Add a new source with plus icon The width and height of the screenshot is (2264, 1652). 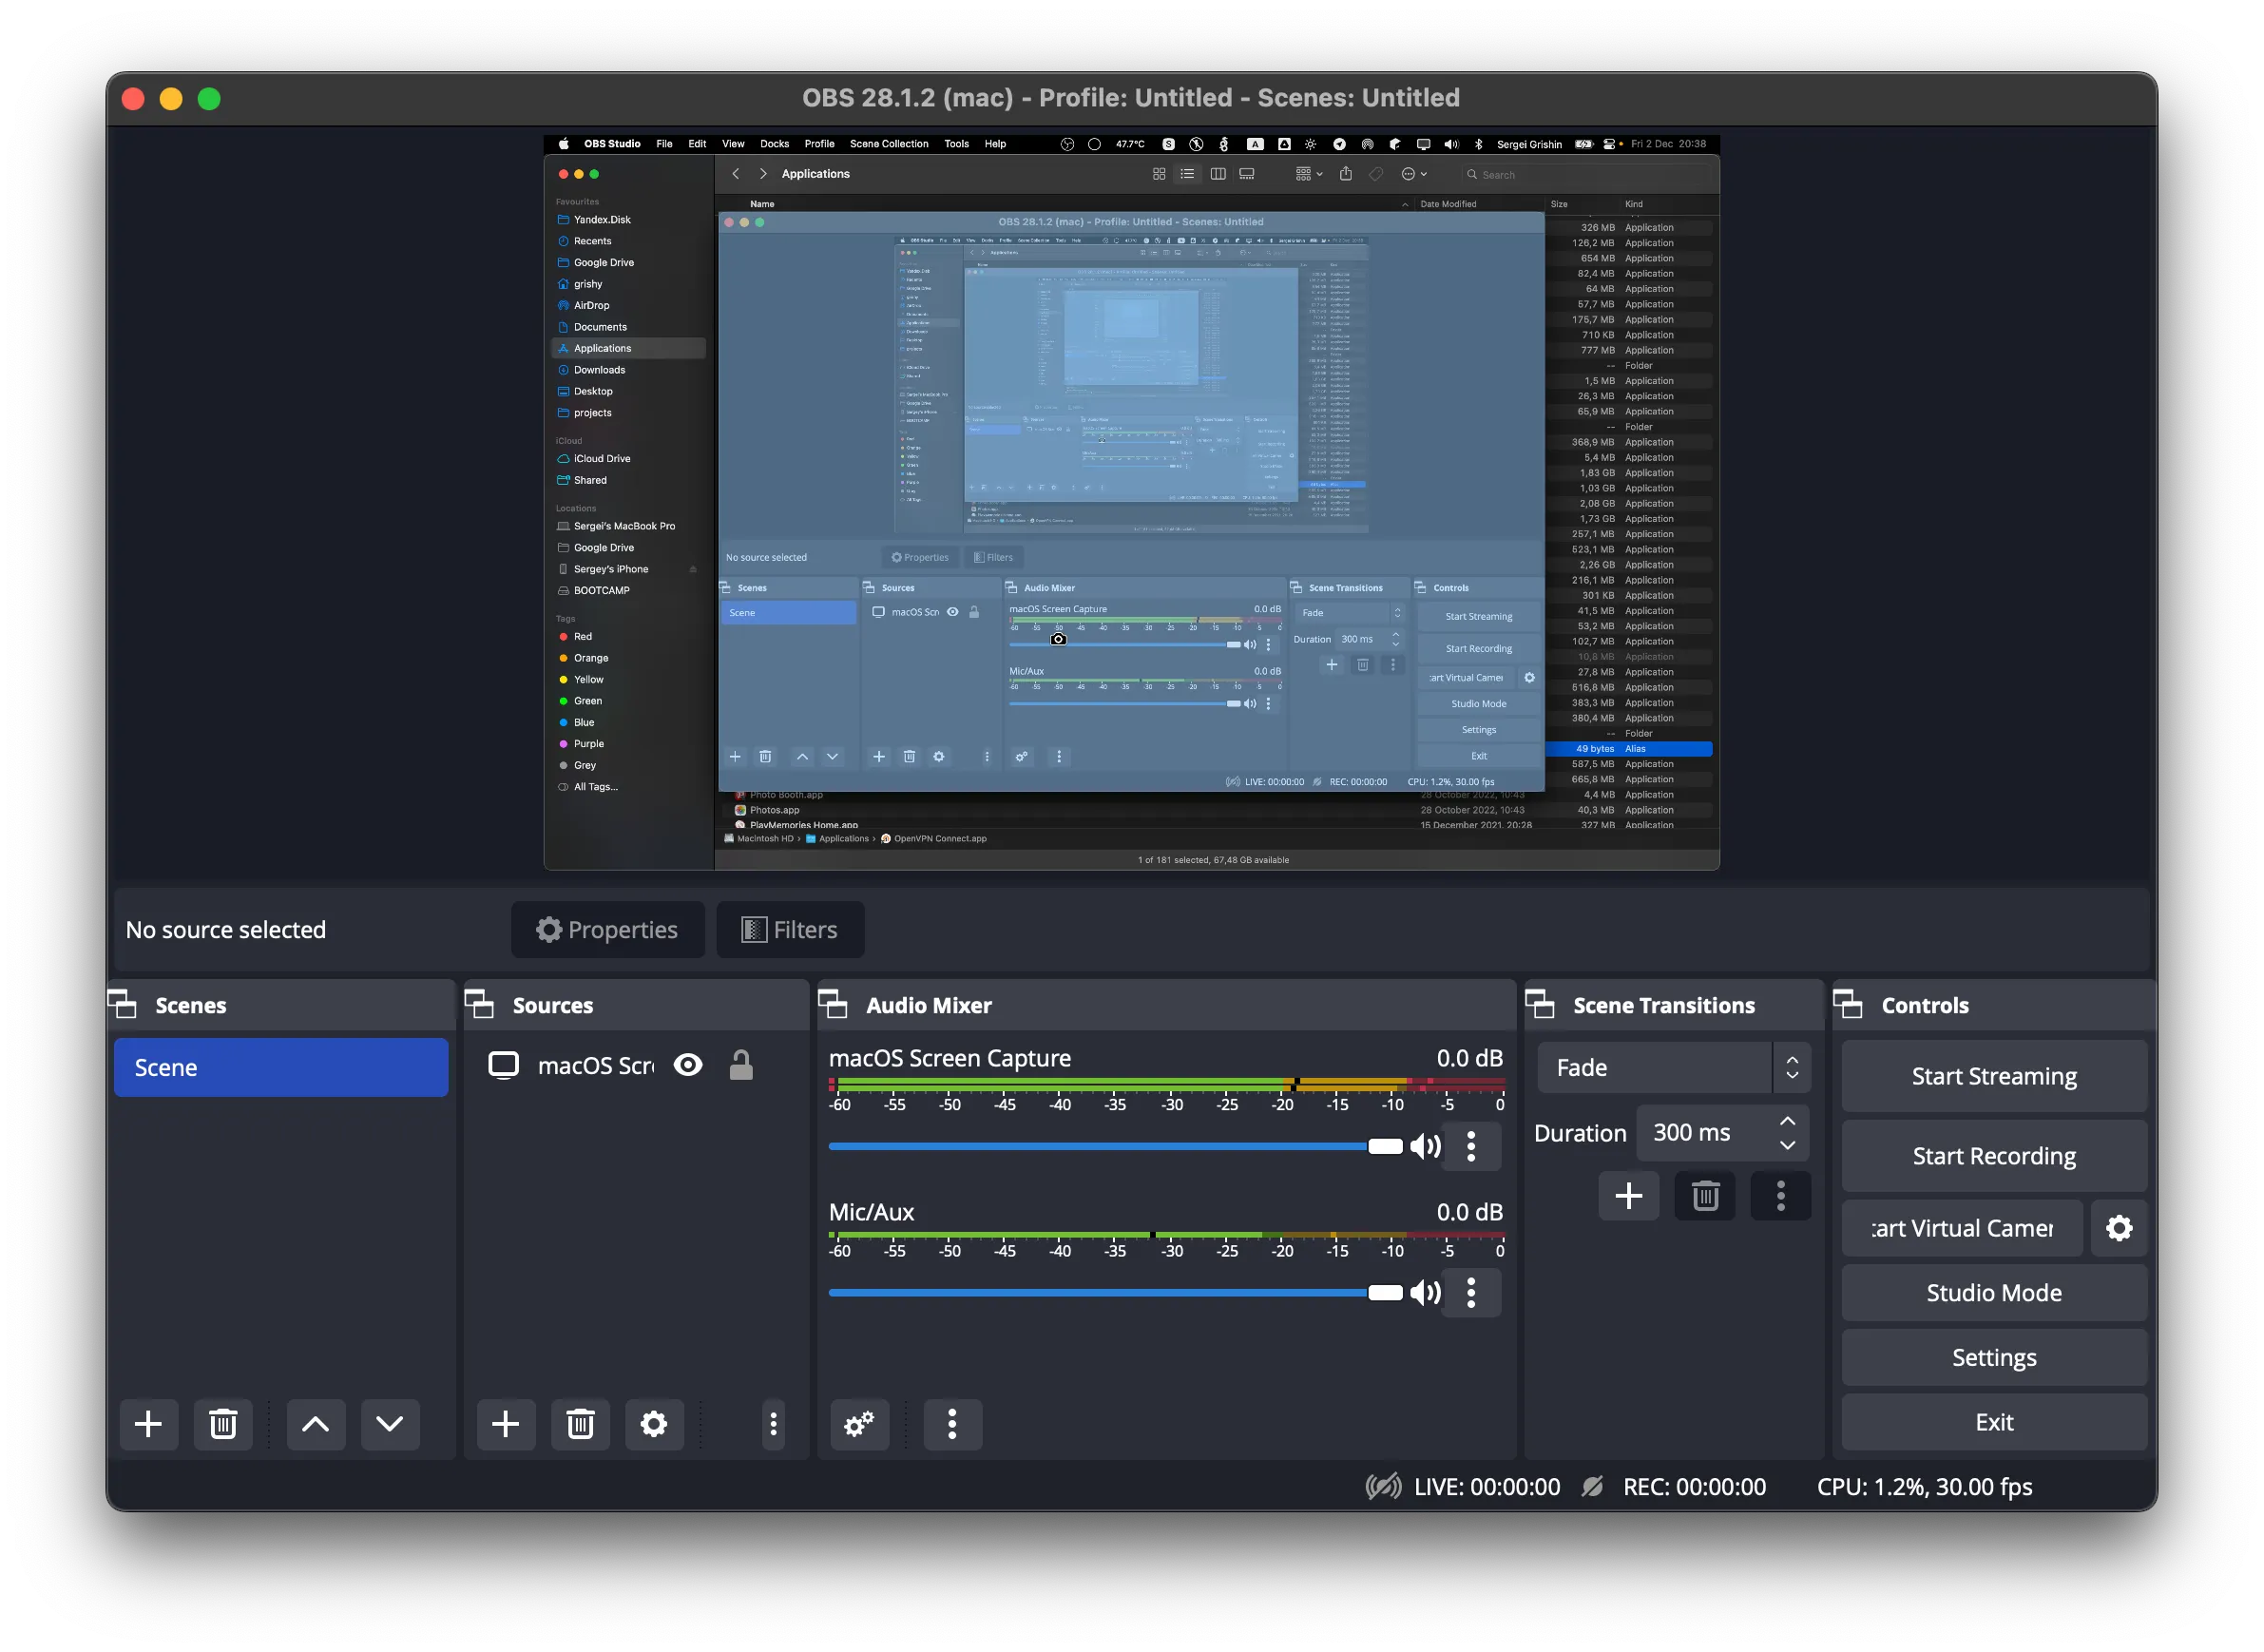(505, 1423)
